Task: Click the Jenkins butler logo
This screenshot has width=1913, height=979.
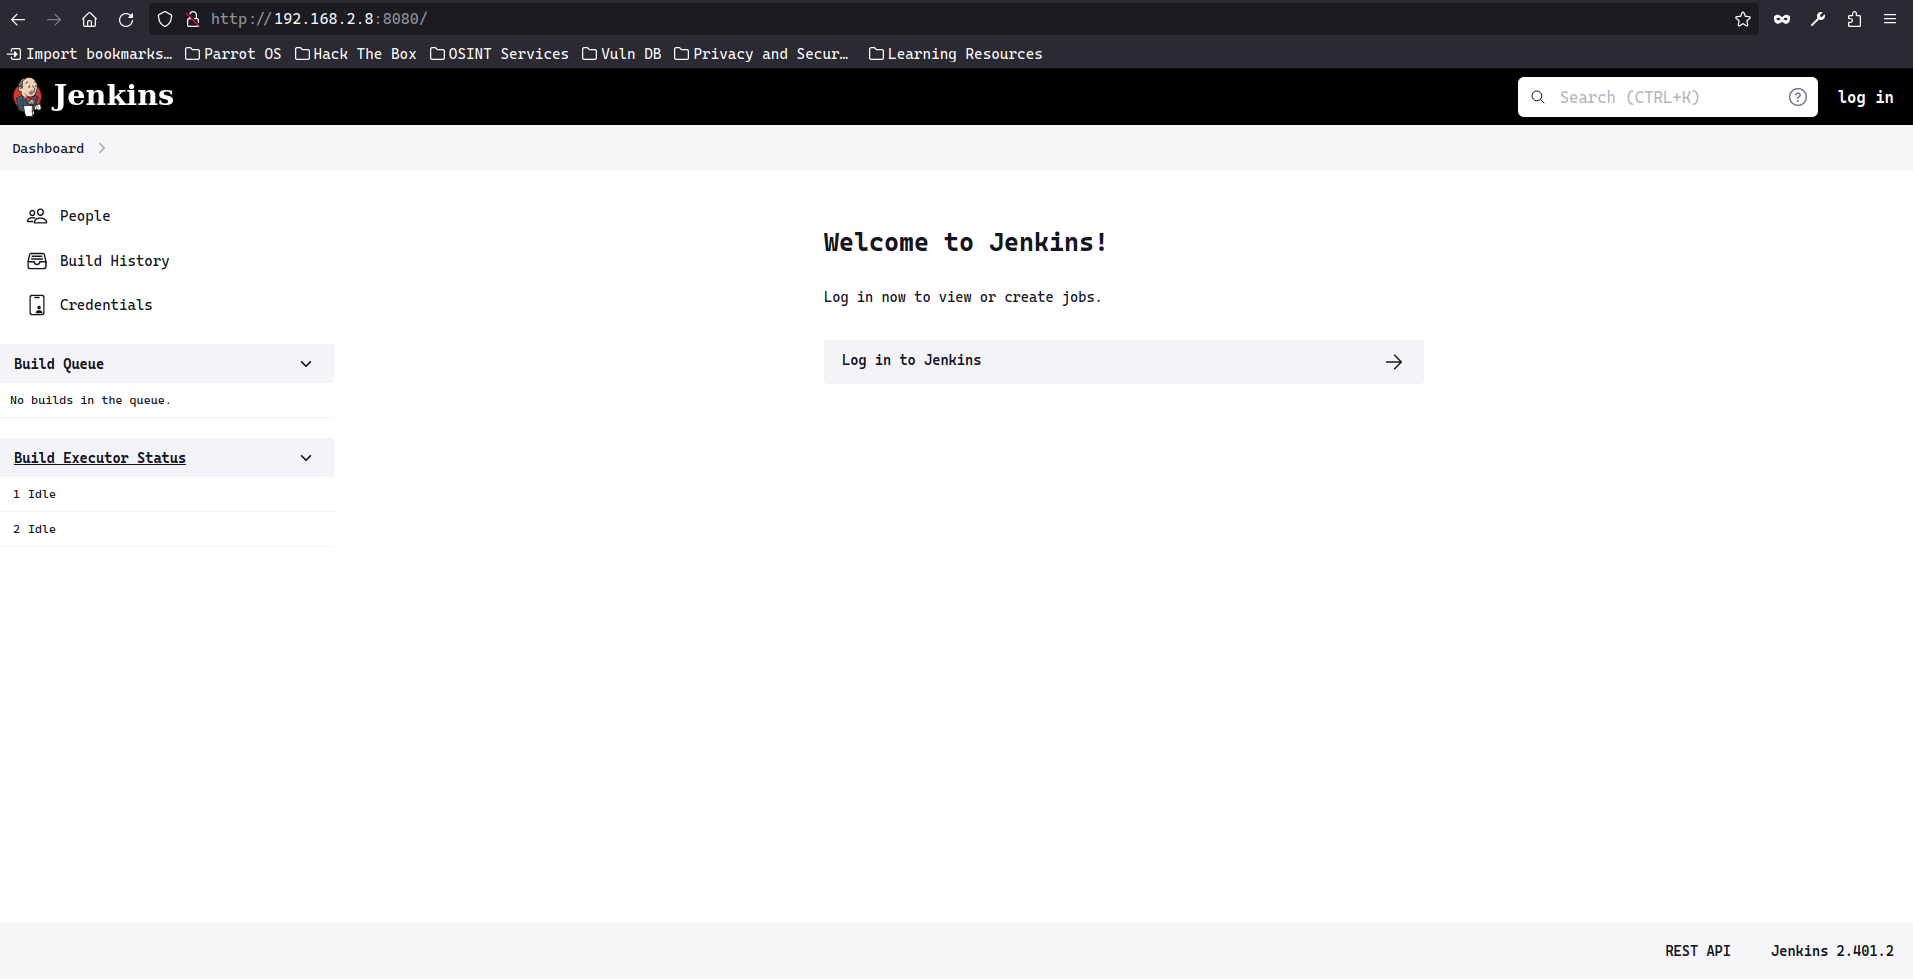Action: click(28, 96)
